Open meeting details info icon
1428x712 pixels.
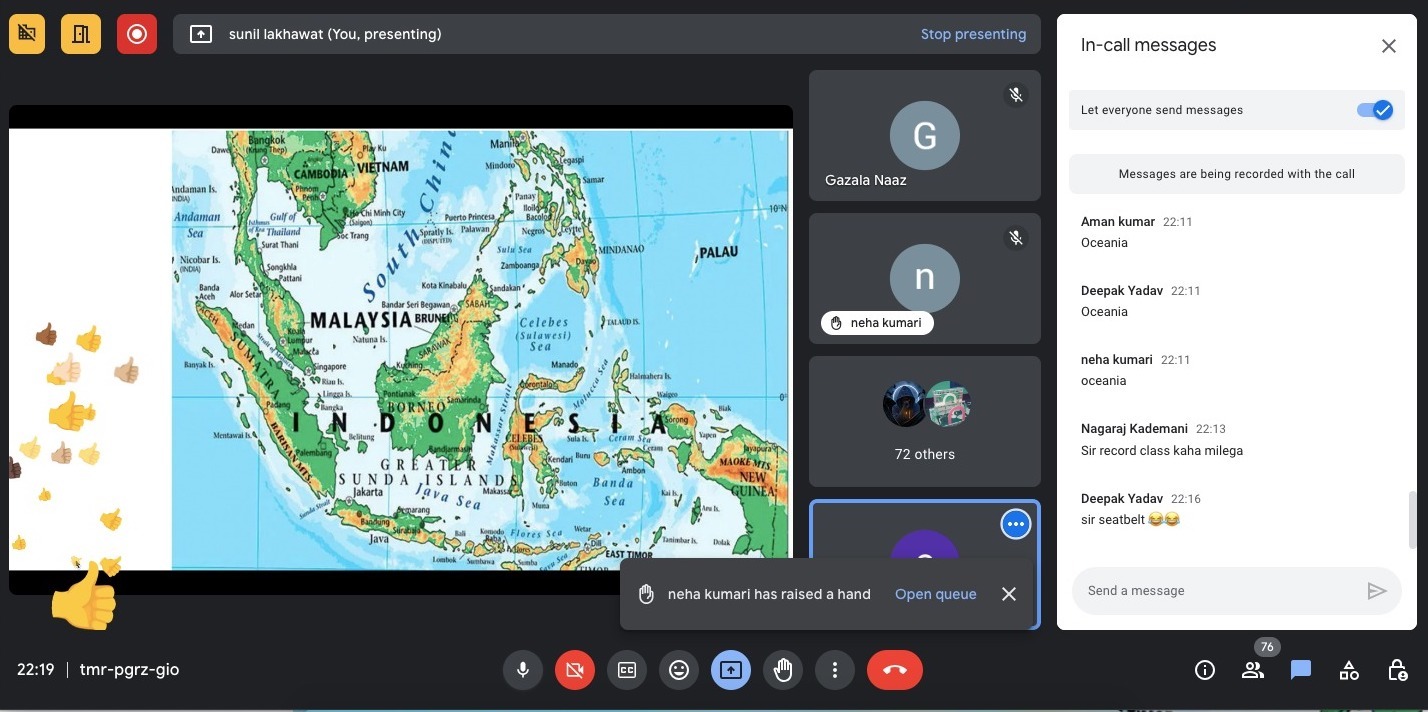pos(1205,670)
